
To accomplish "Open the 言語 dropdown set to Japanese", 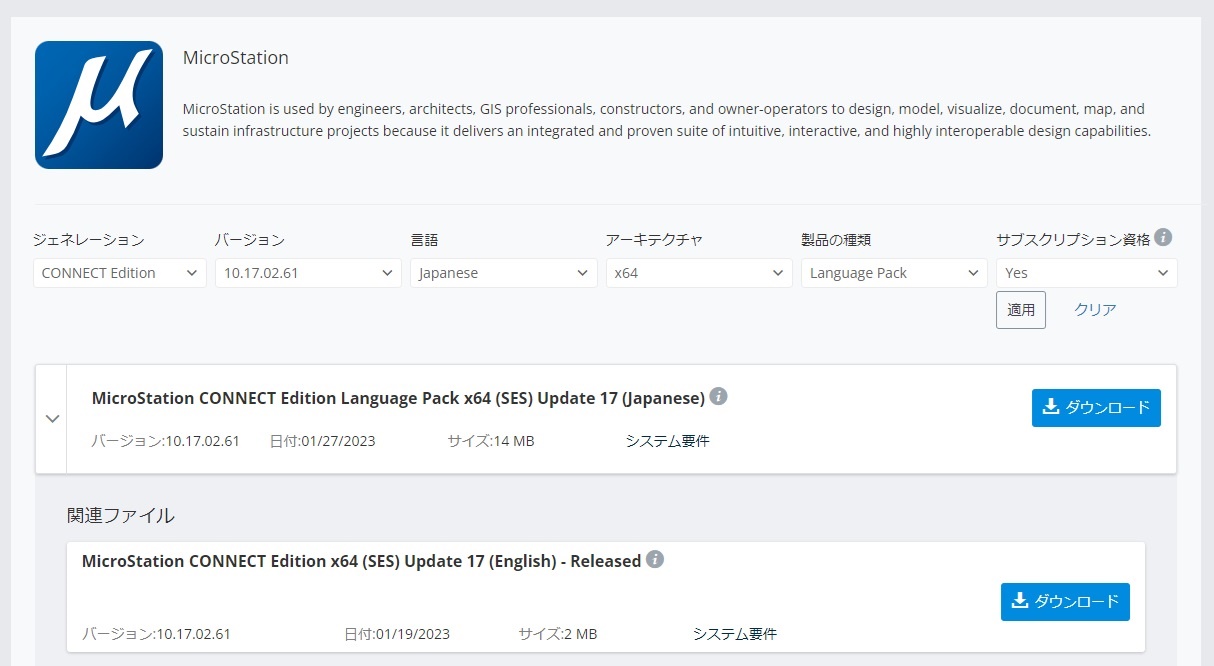I will [x=503, y=272].
